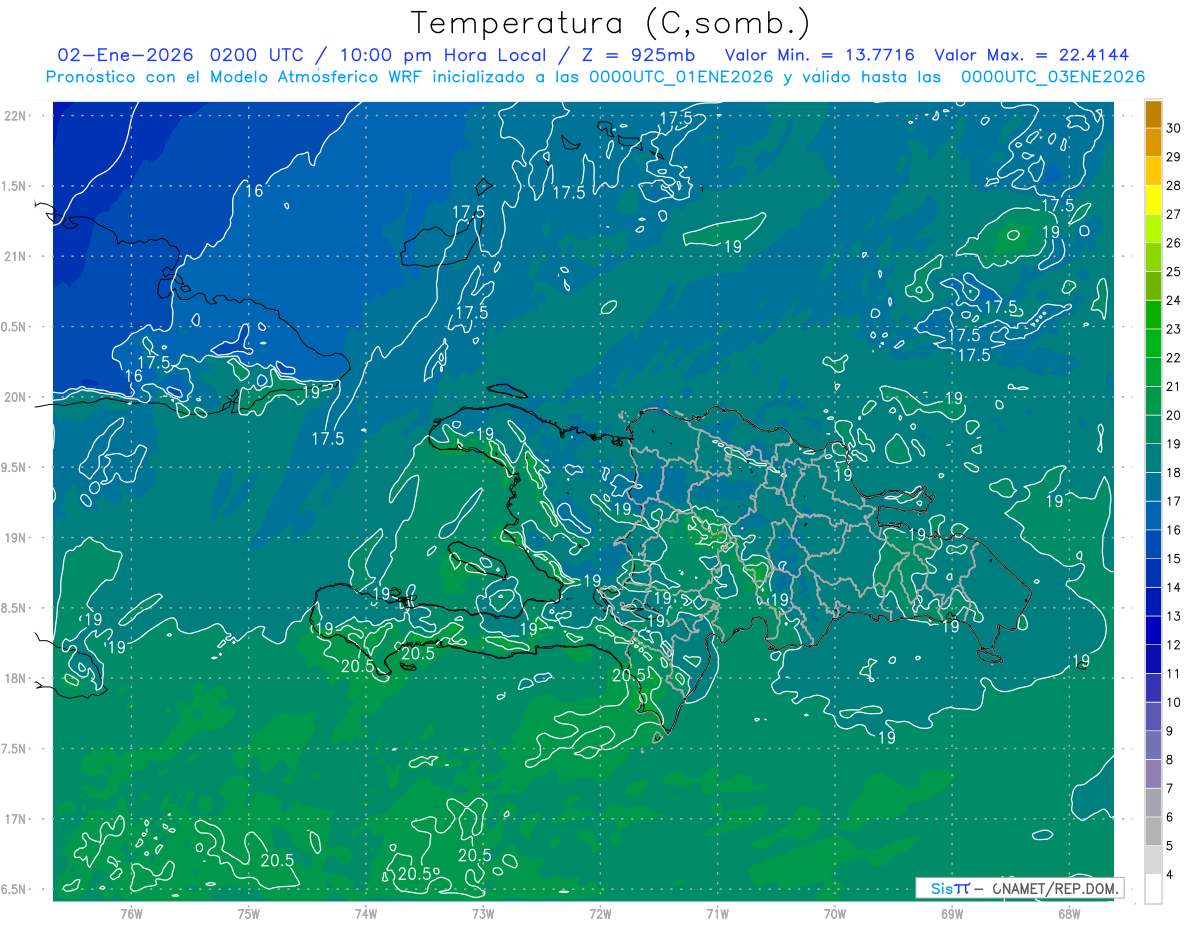Image resolution: width=1200 pixels, height=927 pixels.
Task: Click the '76W' longitude label
Action: click(131, 914)
